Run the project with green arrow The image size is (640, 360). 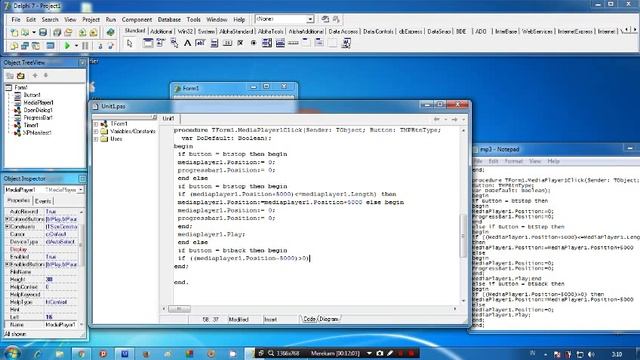pos(67,46)
